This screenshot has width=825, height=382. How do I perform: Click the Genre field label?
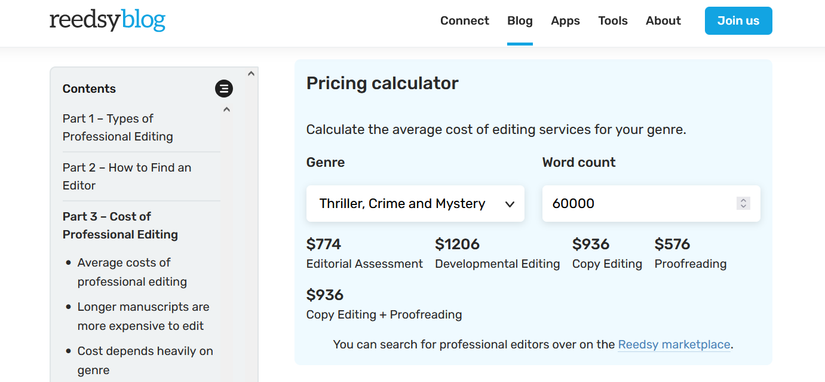[326, 162]
